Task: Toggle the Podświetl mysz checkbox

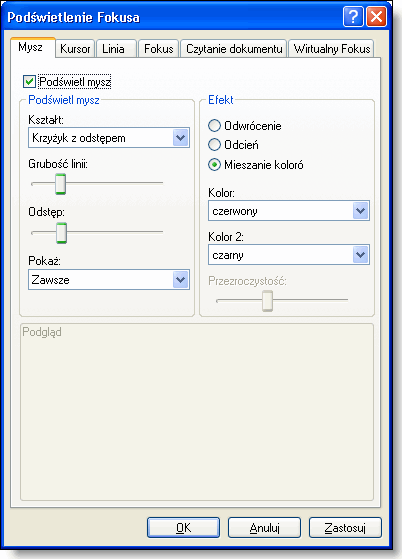Action: 29,82
